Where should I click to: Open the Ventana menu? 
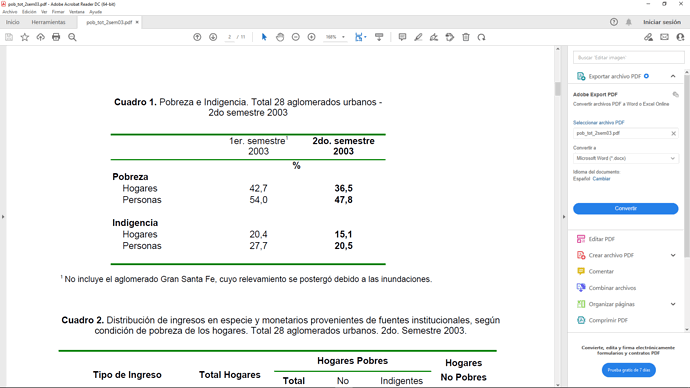pyautogui.click(x=77, y=12)
